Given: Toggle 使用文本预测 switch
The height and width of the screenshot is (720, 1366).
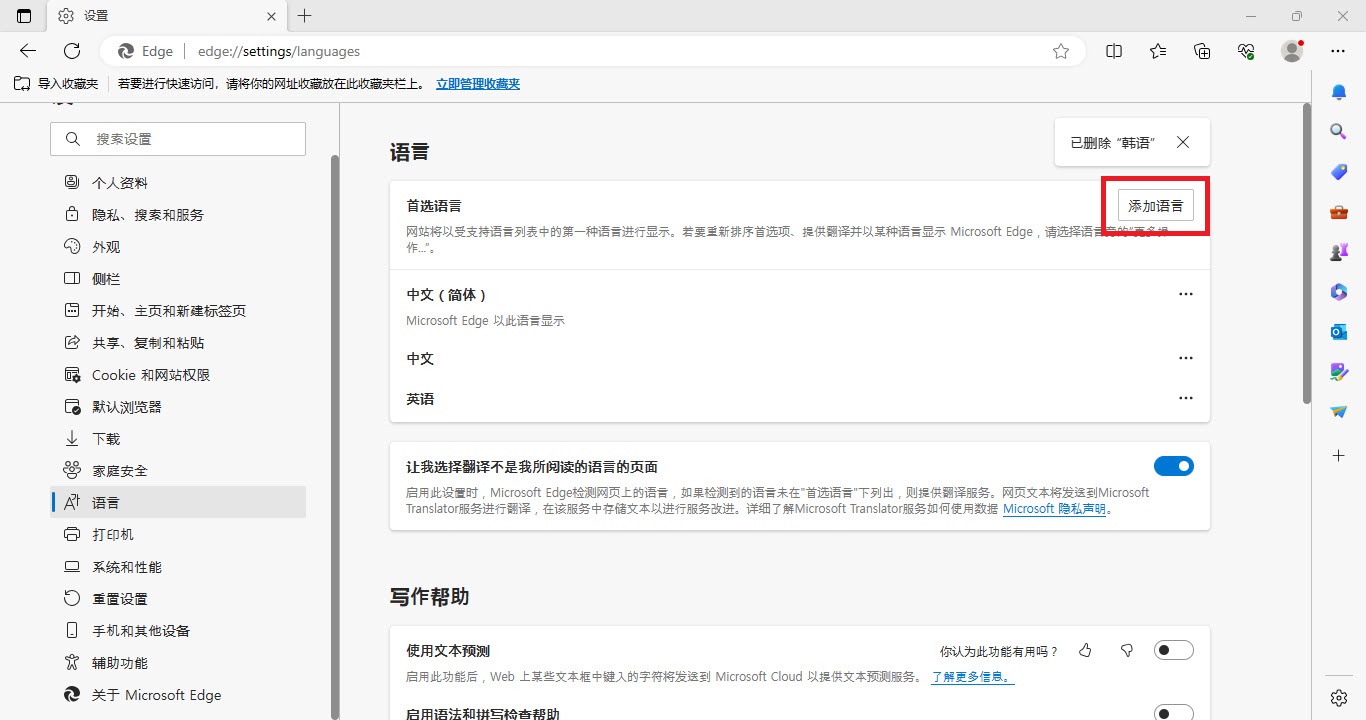Looking at the screenshot, I should (1174, 651).
